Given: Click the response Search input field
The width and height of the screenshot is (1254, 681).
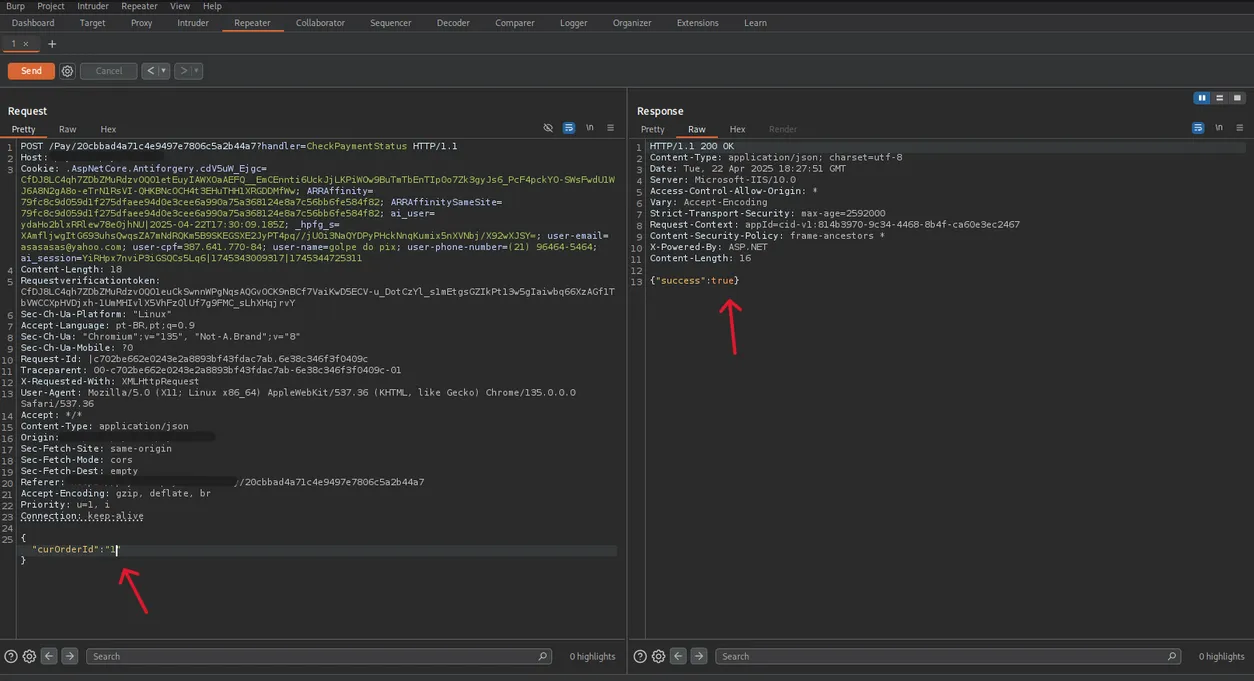Looking at the screenshot, I should pyautogui.click(x=940, y=656).
